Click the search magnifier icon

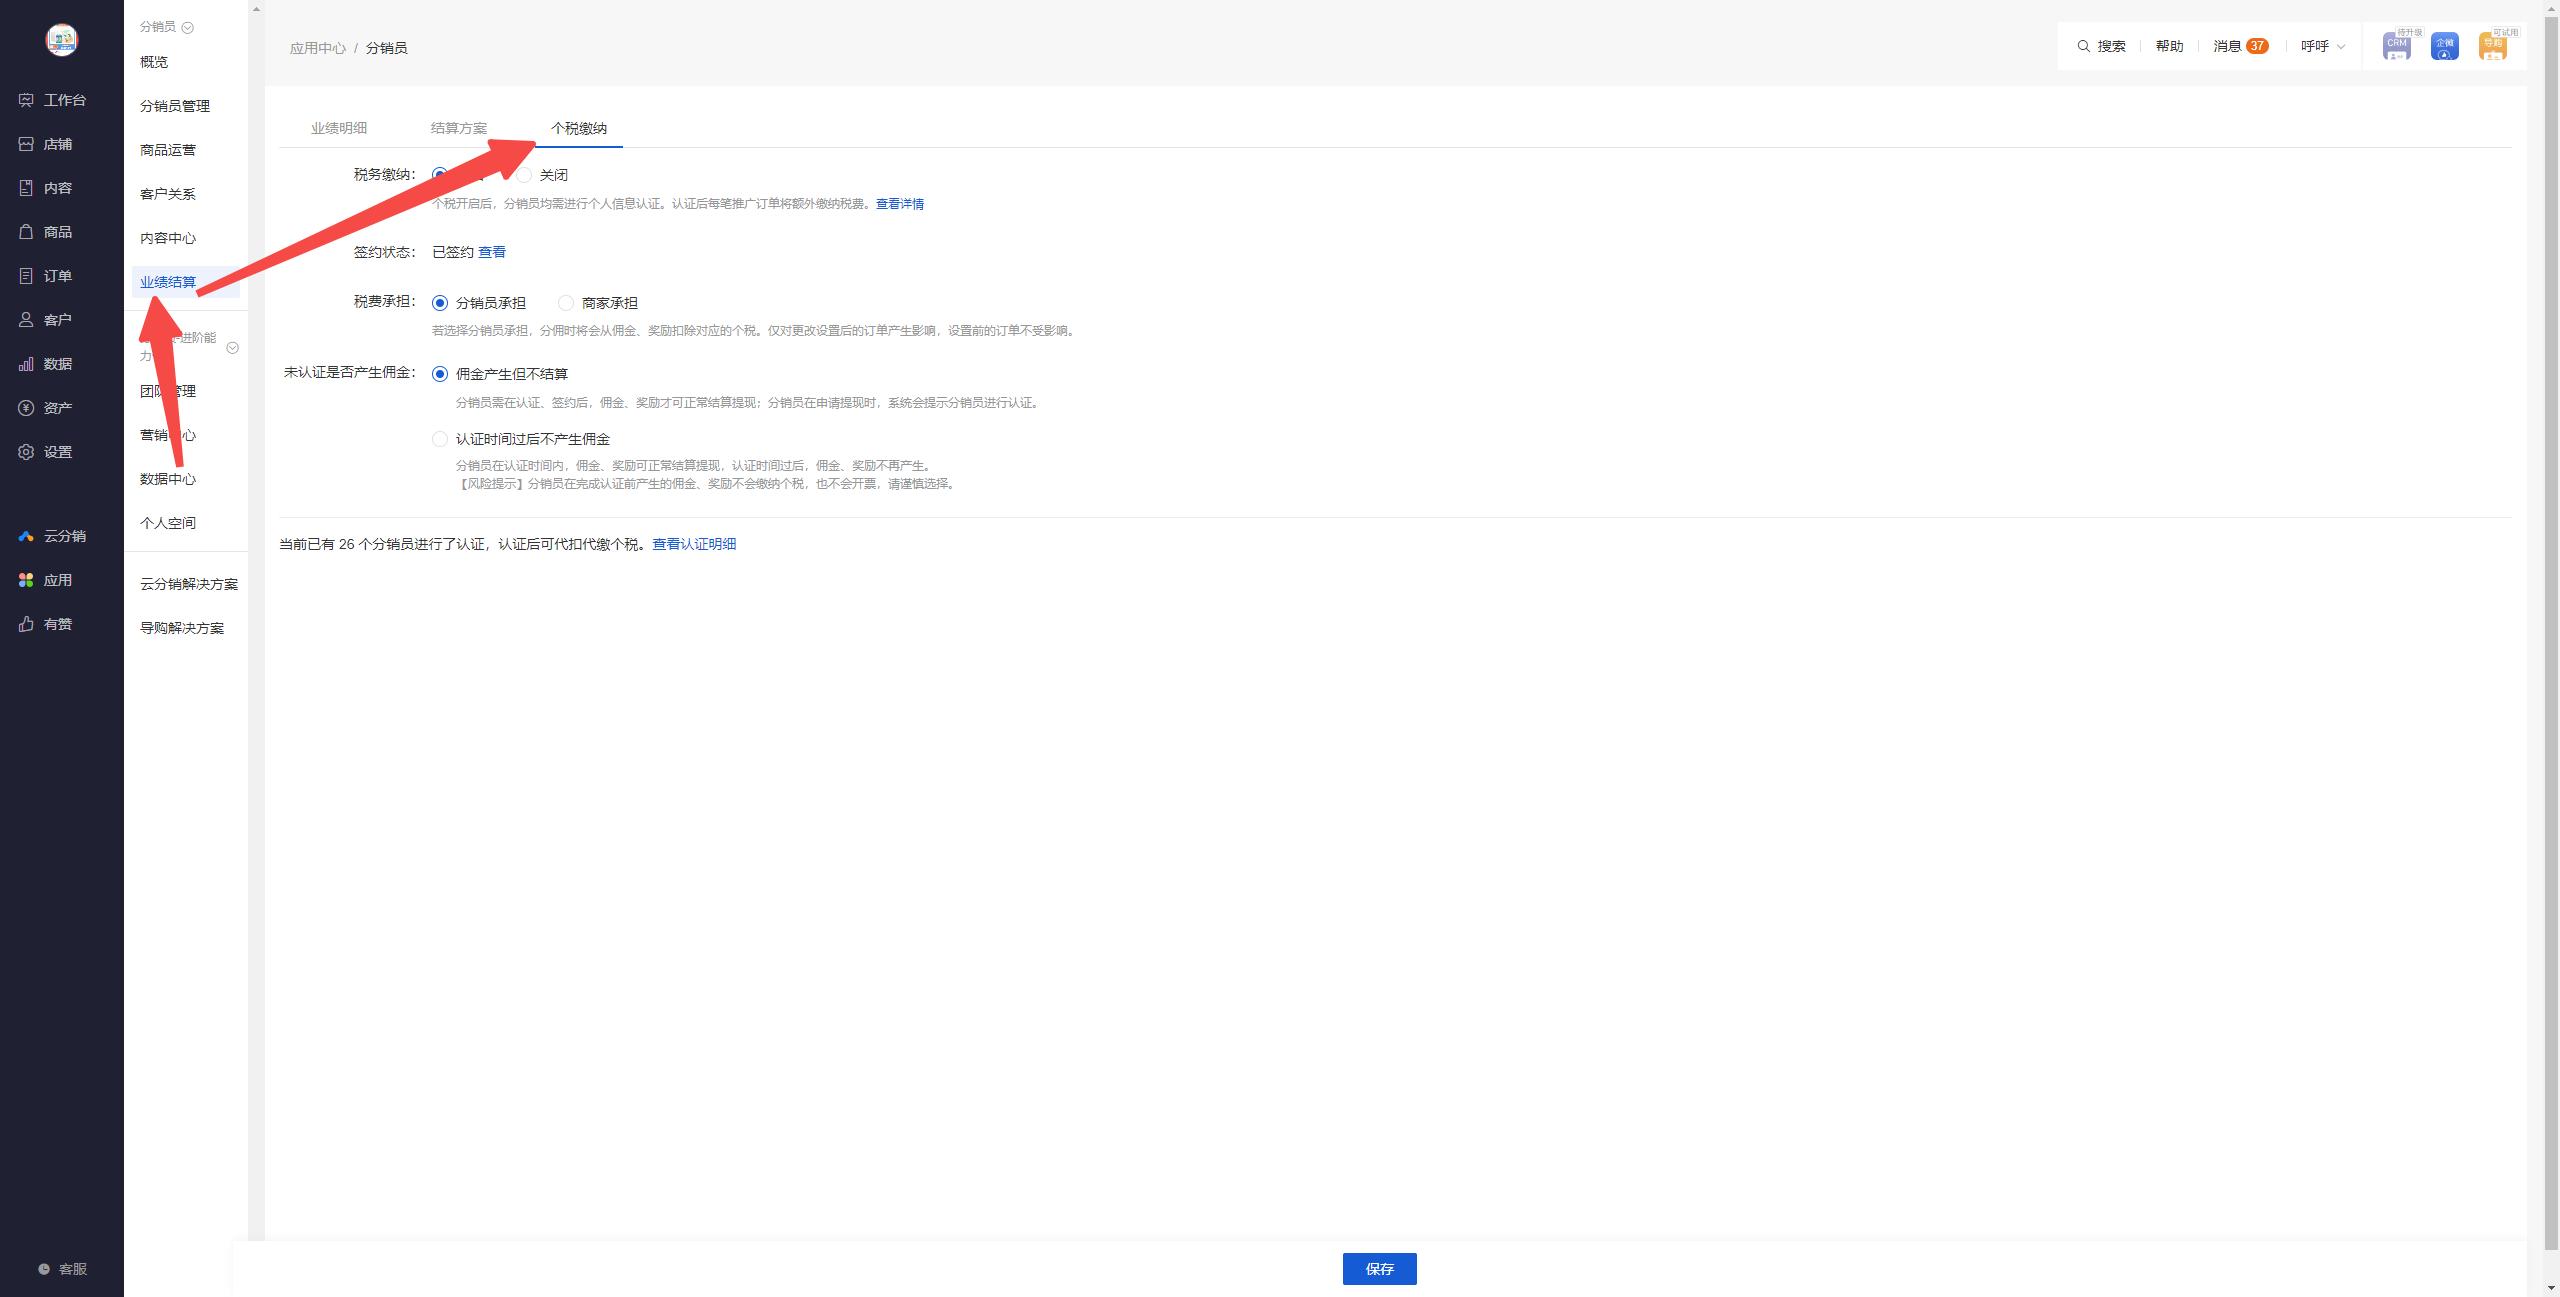pyautogui.click(x=2084, y=46)
